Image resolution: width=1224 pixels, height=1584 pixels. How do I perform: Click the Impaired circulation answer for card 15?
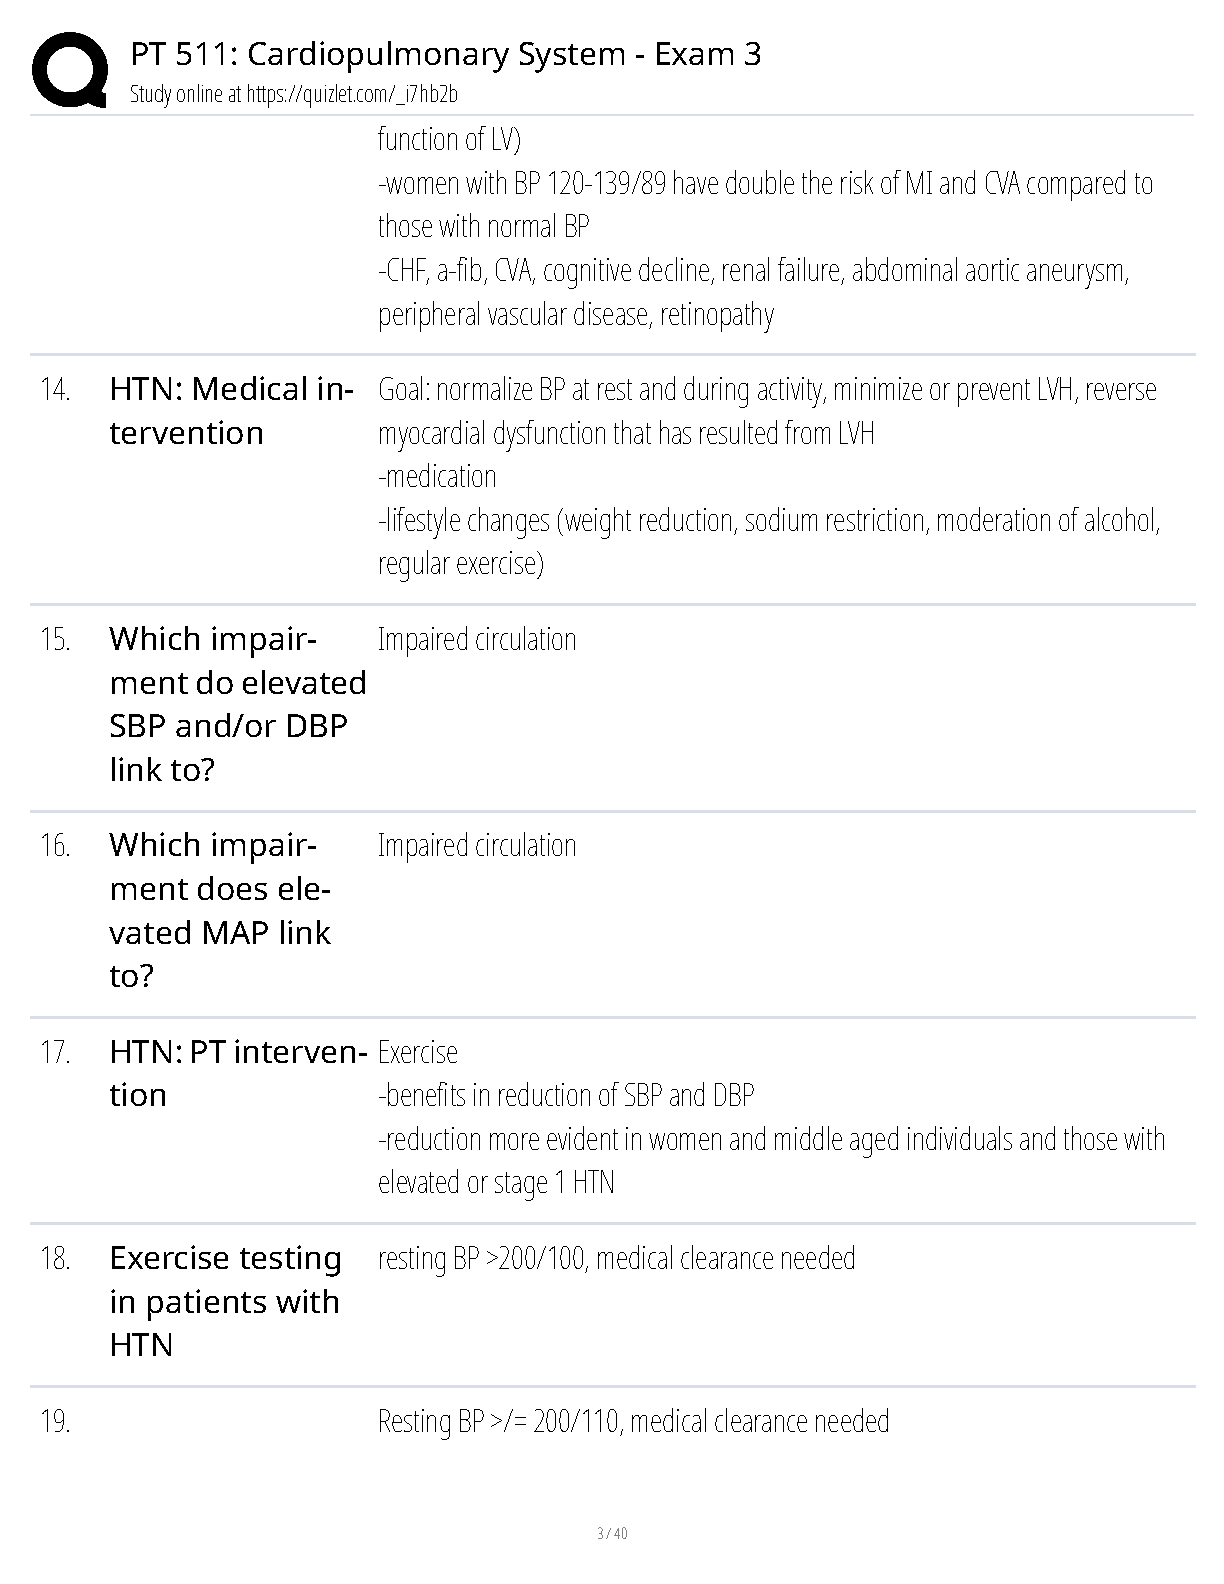tap(477, 640)
